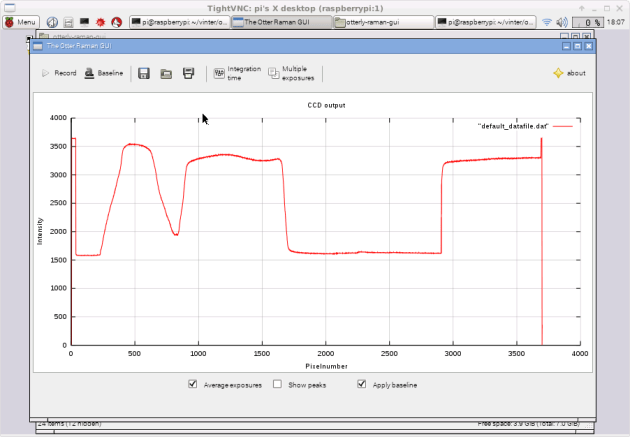Open the volume speaker tray icon
This screenshot has width=630, height=437.
coord(562,22)
